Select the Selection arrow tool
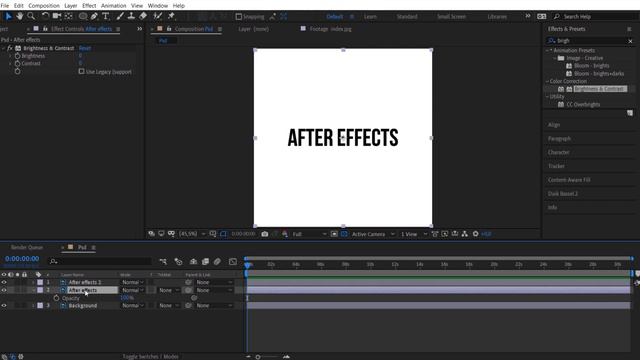Screen dimensions: 640x360 (x=8, y=16)
